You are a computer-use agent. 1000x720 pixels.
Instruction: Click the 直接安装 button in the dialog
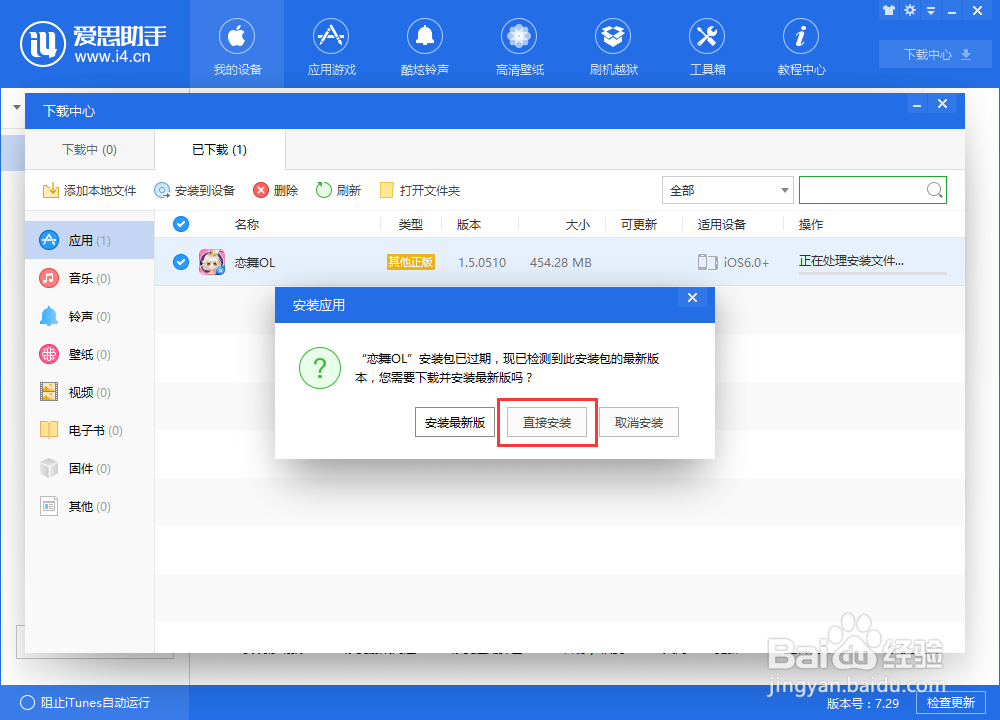coord(547,421)
